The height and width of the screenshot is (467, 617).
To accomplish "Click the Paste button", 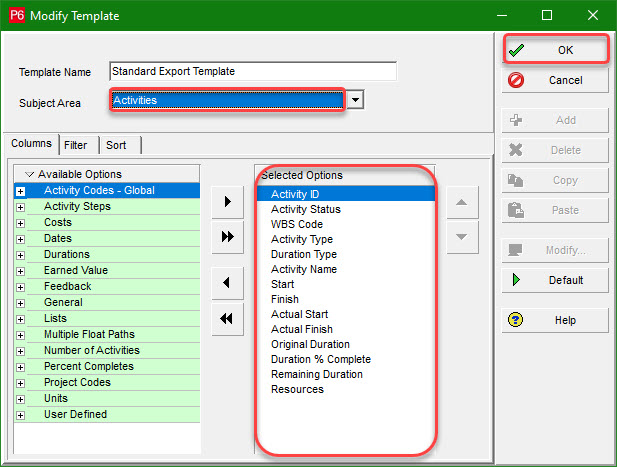I will pyautogui.click(x=555, y=210).
